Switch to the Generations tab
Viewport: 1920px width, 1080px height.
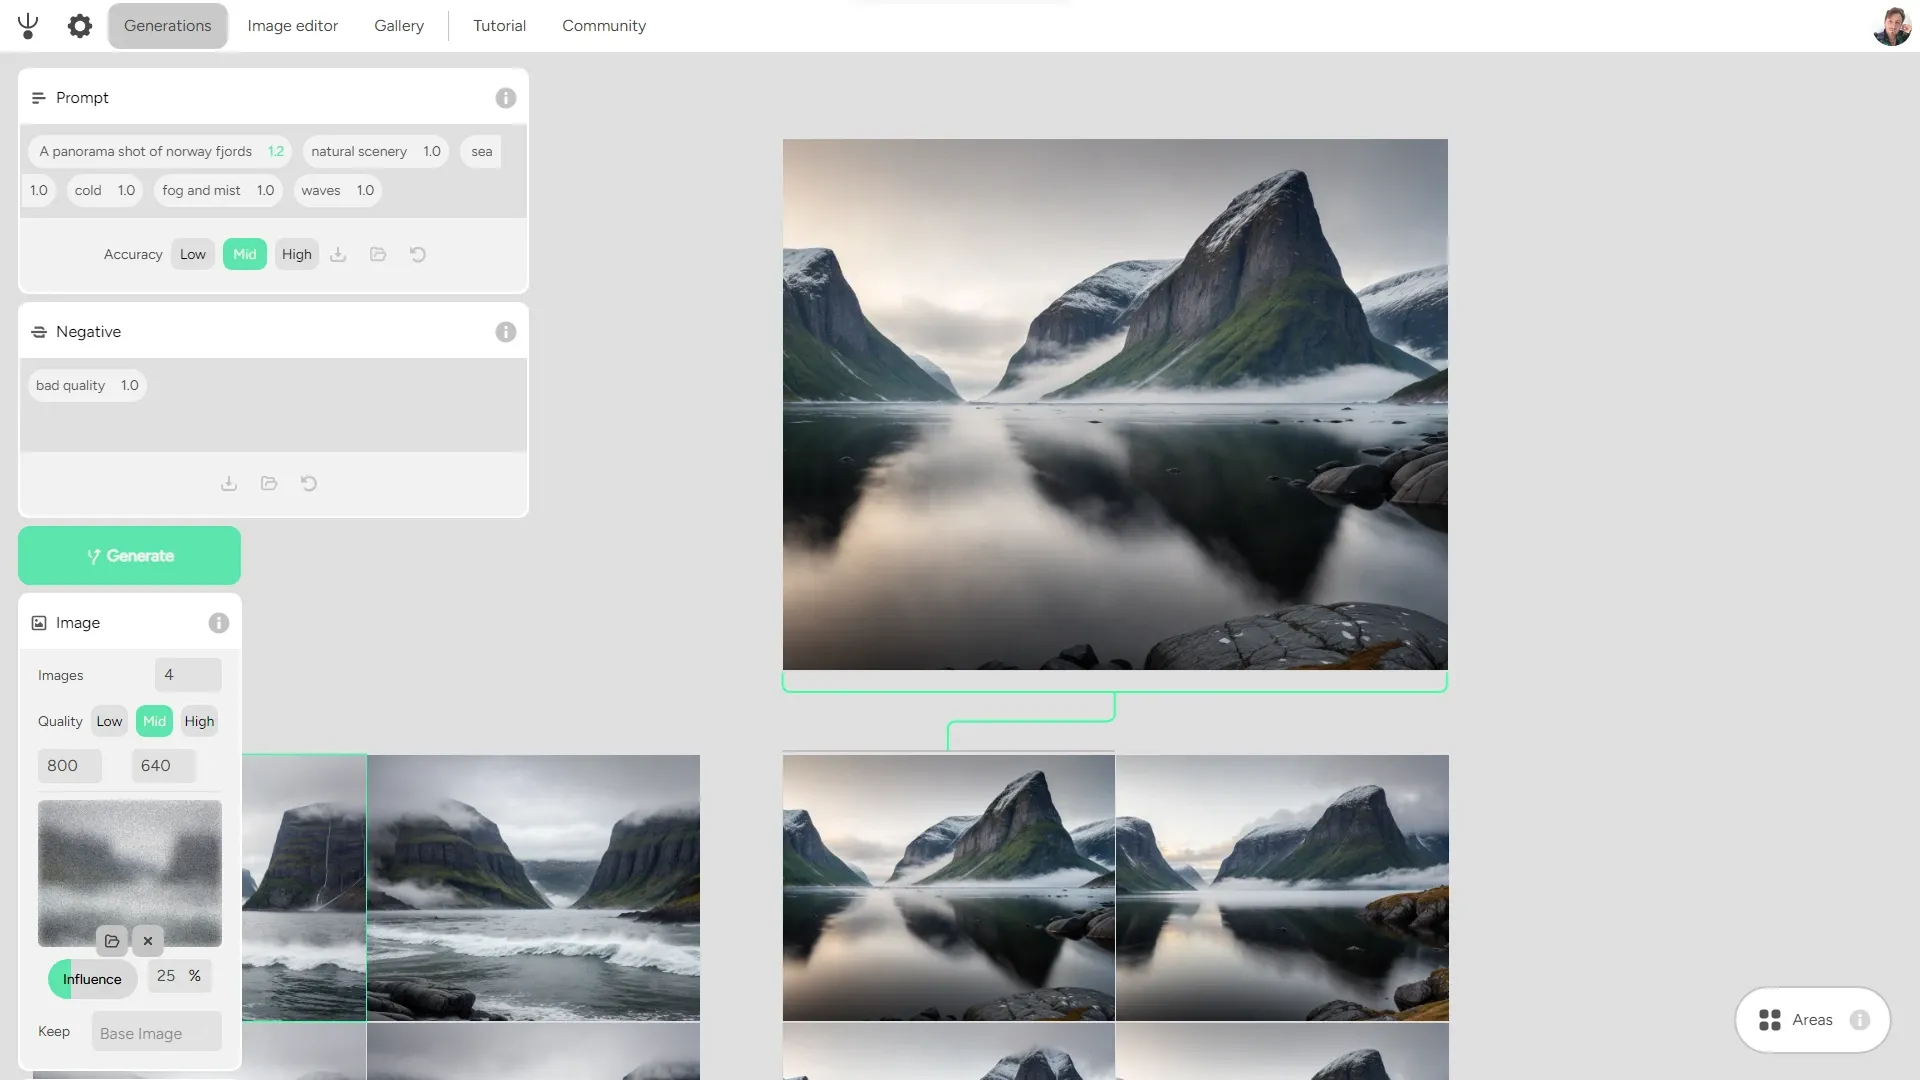tap(168, 26)
